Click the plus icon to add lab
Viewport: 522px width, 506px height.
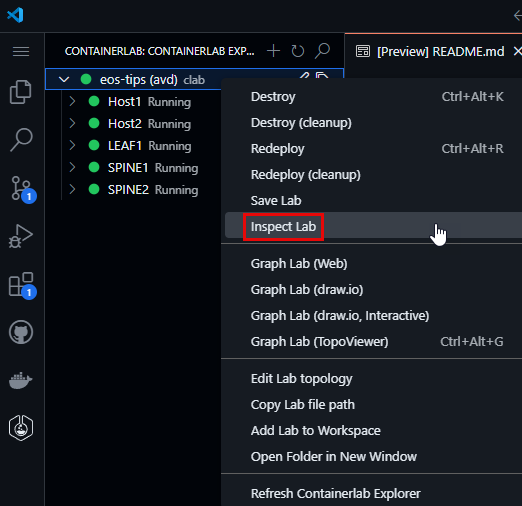[x=273, y=51]
